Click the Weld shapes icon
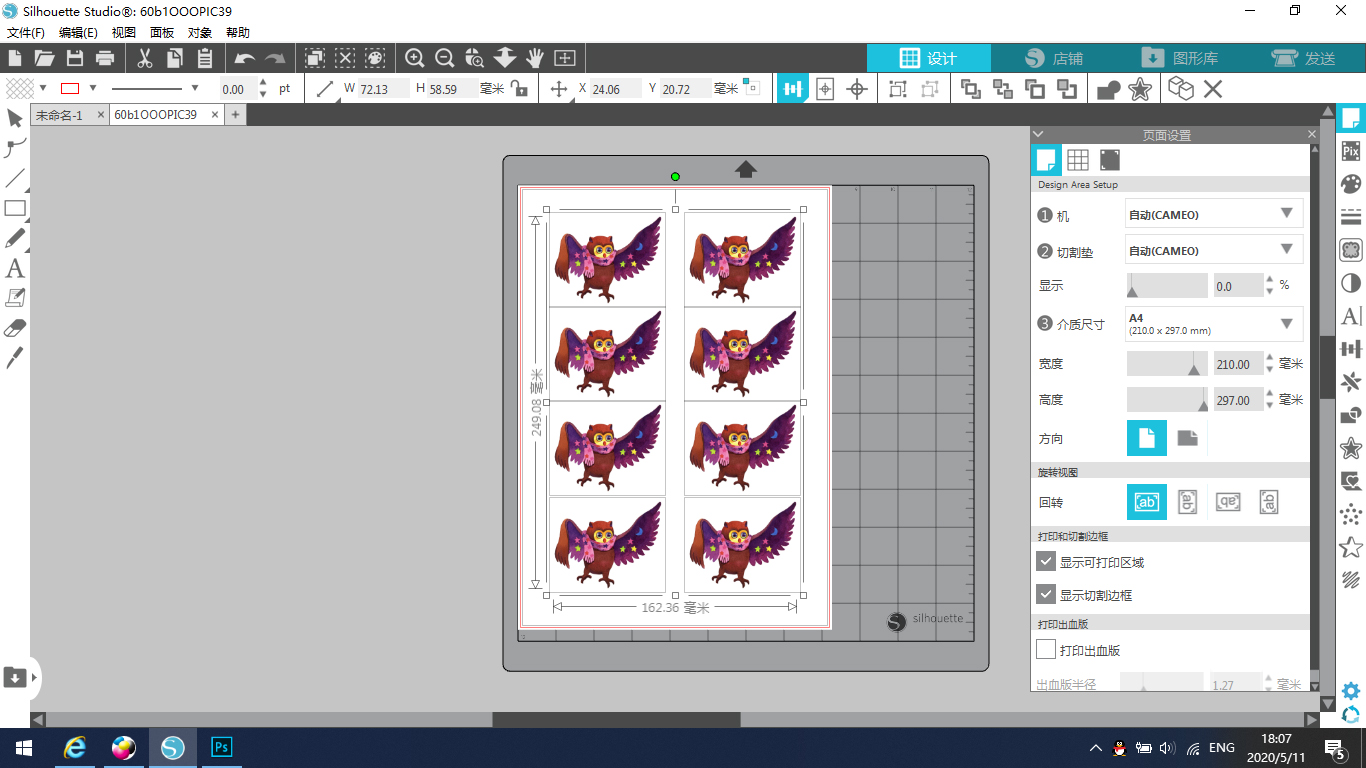This screenshot has height=768, width=1366. pos(1108,89)
